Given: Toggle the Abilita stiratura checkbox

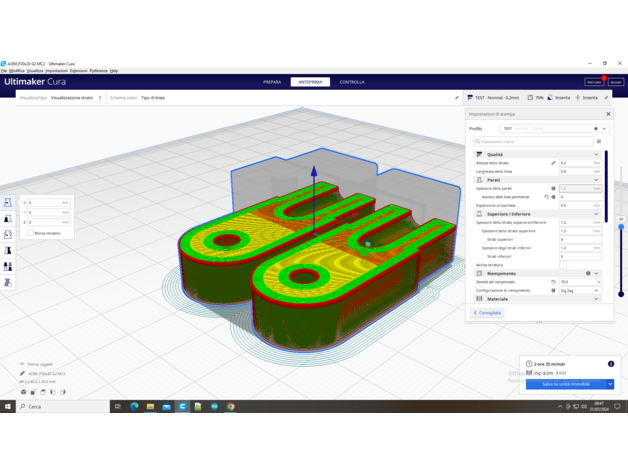Looking at the screenshot, I should coord(563,265).
